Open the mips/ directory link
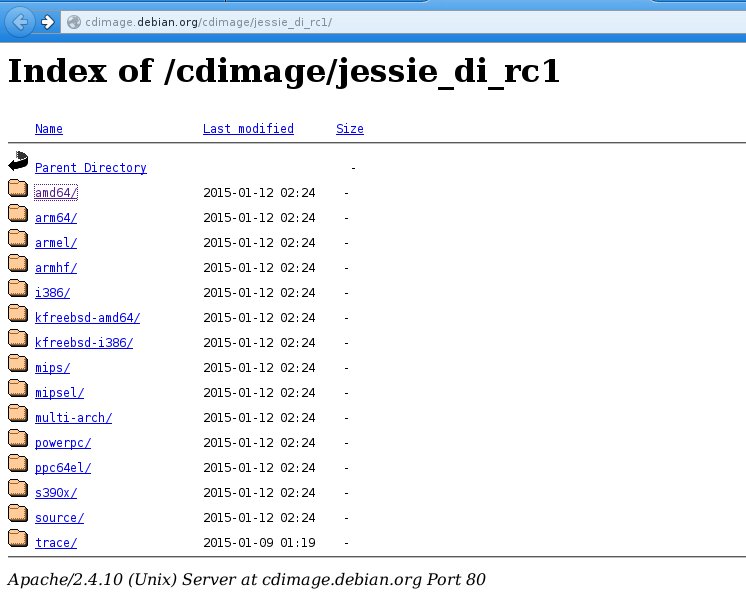This screenshot has width=746, height=606. coord(52,368)
